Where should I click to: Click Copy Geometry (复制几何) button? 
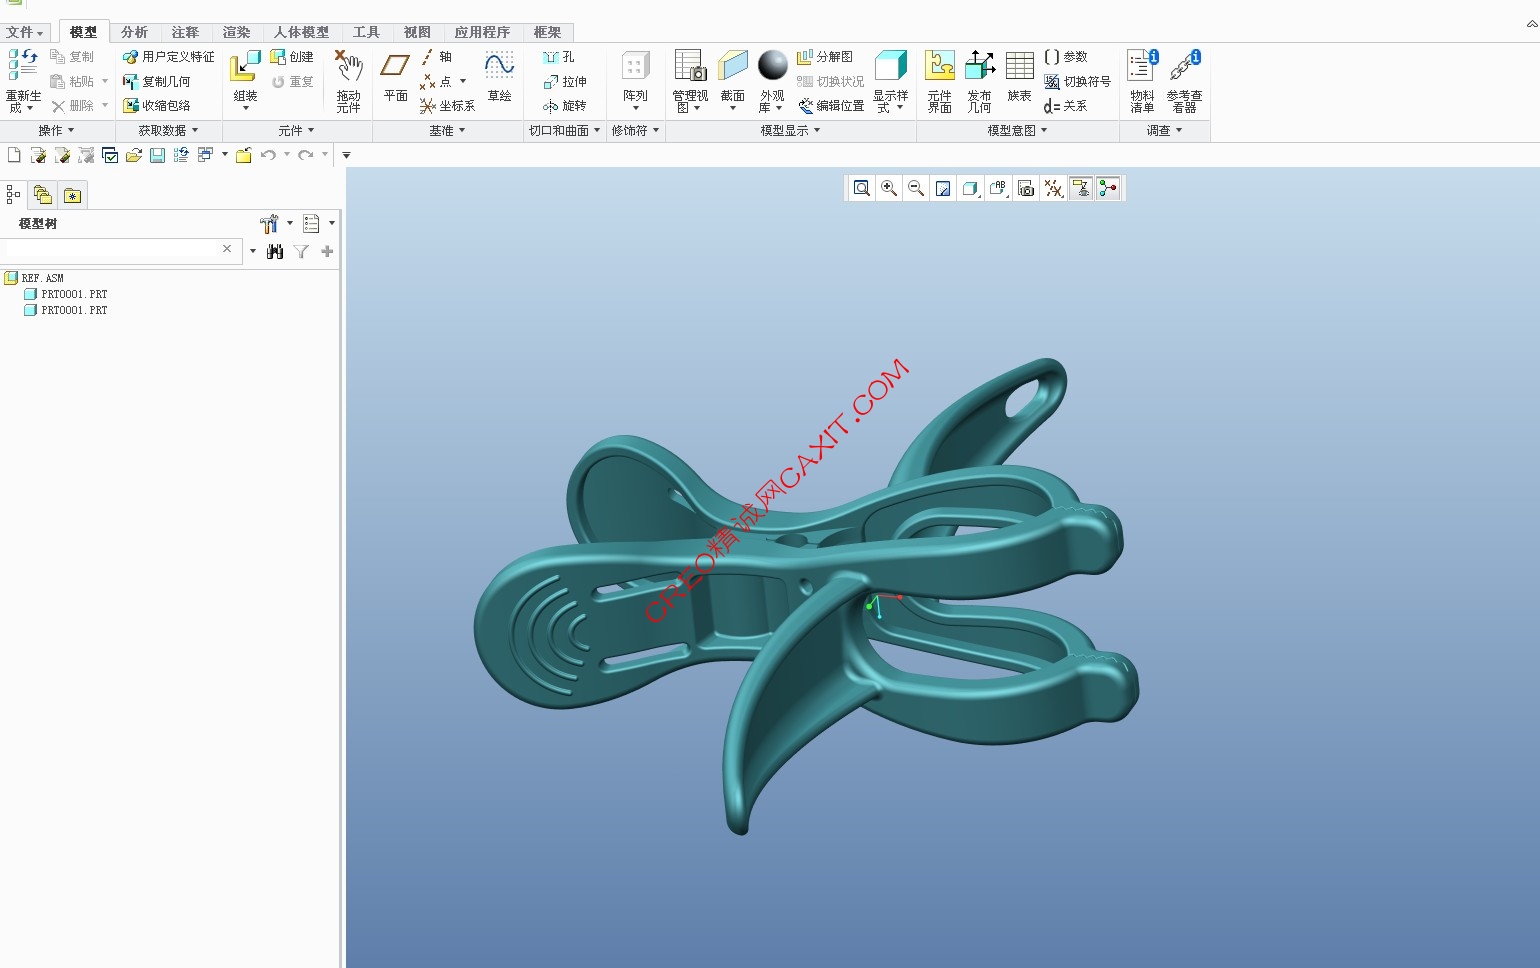[156, 81]
